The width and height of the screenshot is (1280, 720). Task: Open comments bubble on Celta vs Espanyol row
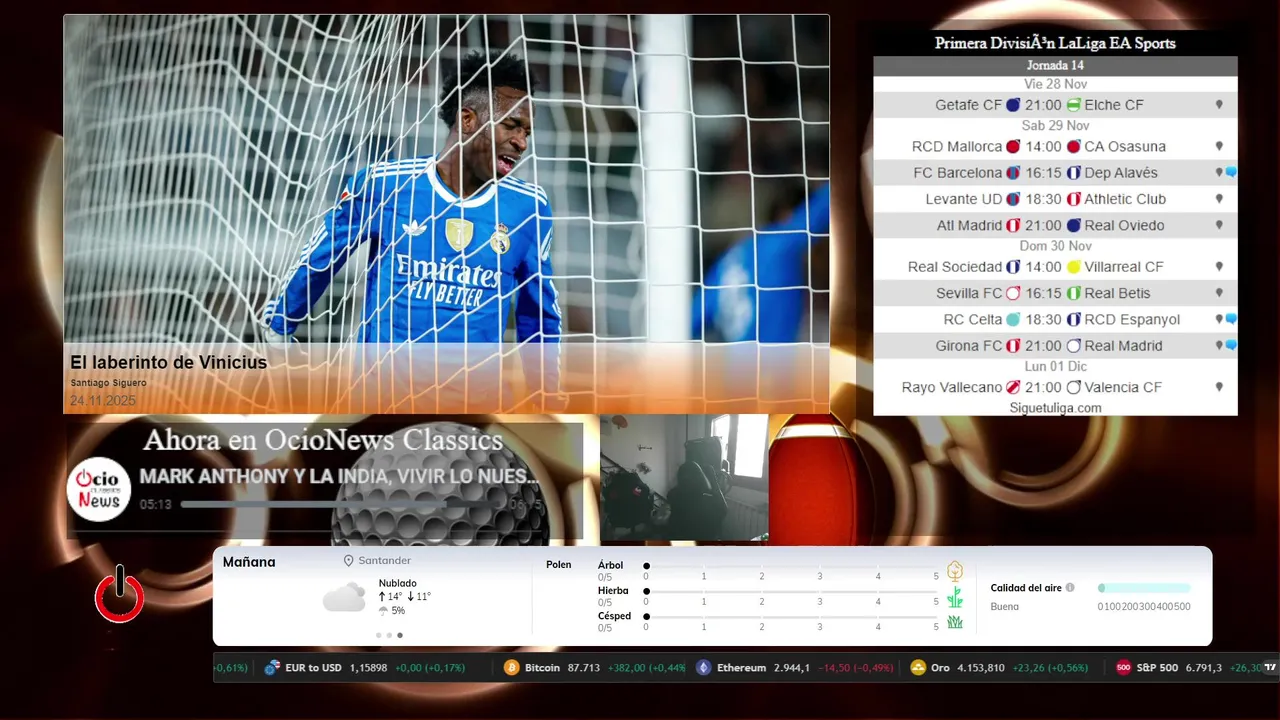tap(1231, 319)
